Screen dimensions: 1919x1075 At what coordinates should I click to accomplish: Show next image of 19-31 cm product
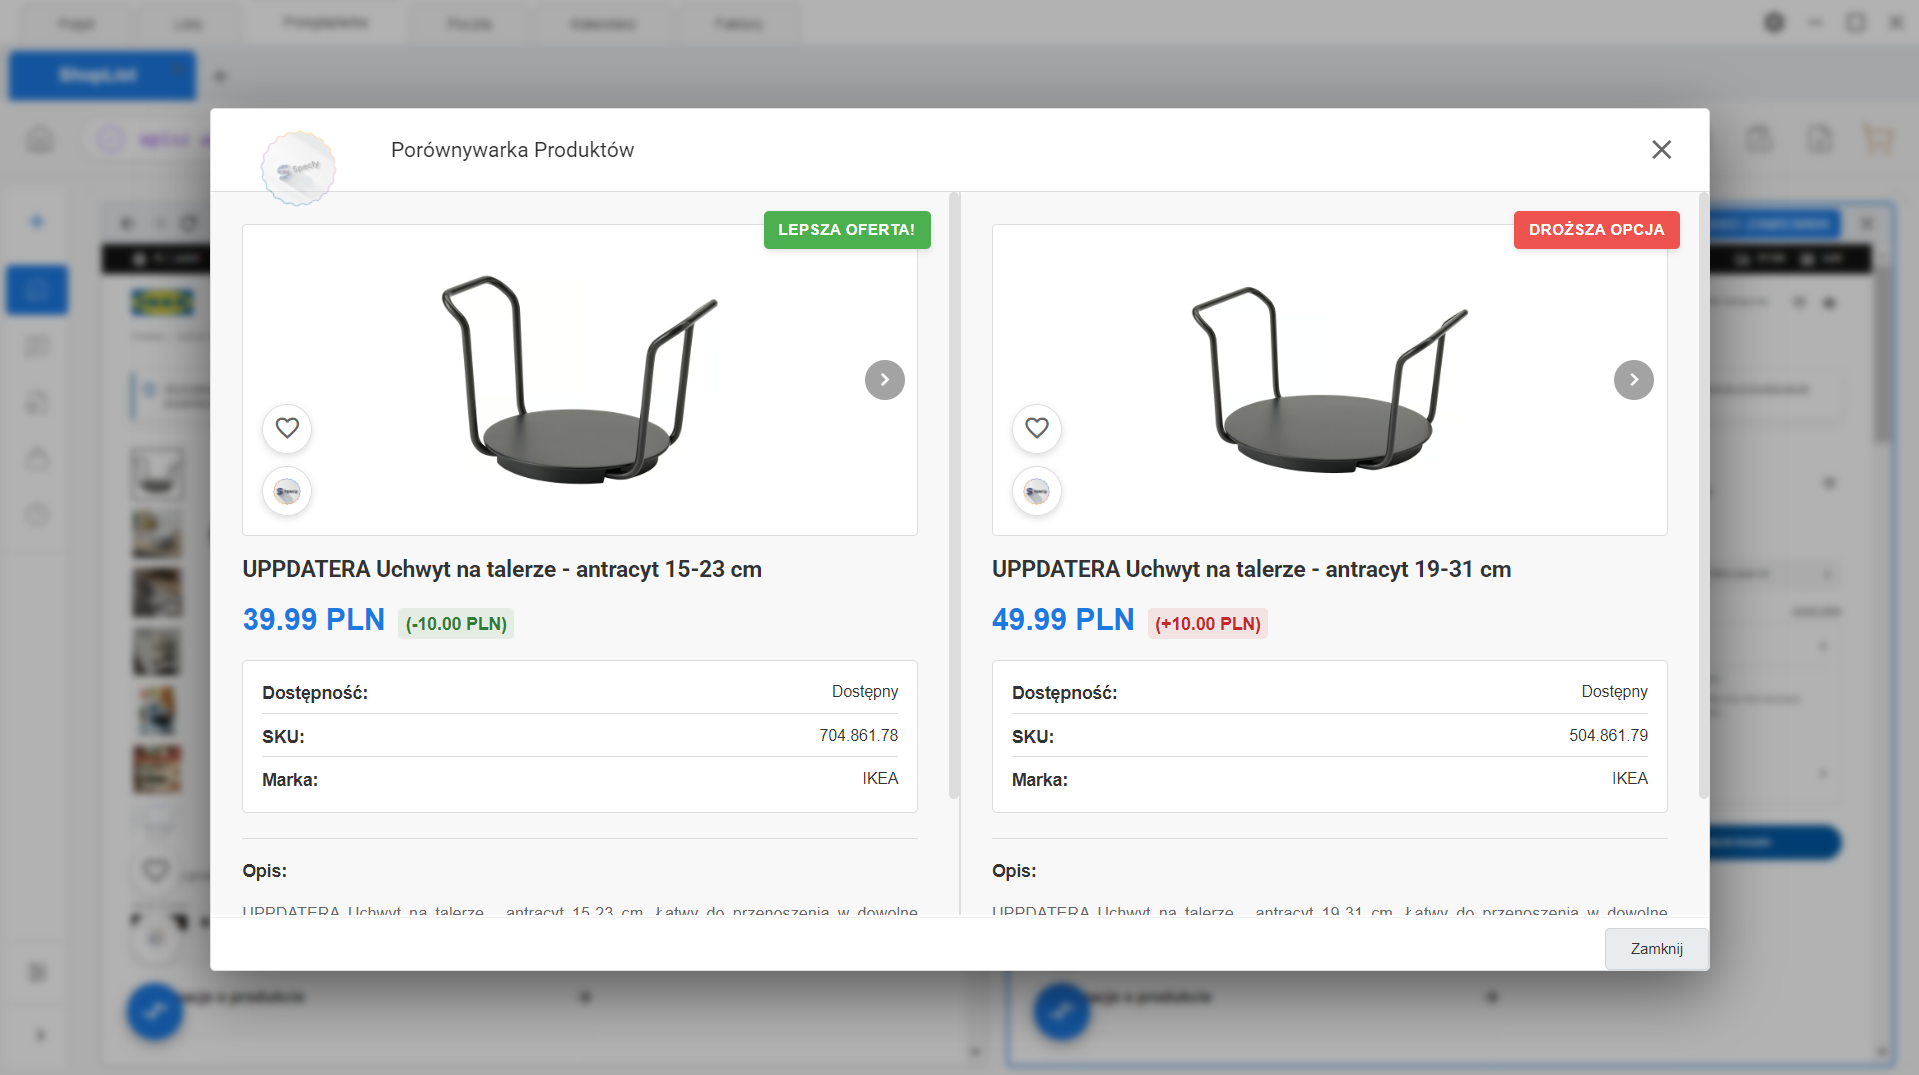1633,380
